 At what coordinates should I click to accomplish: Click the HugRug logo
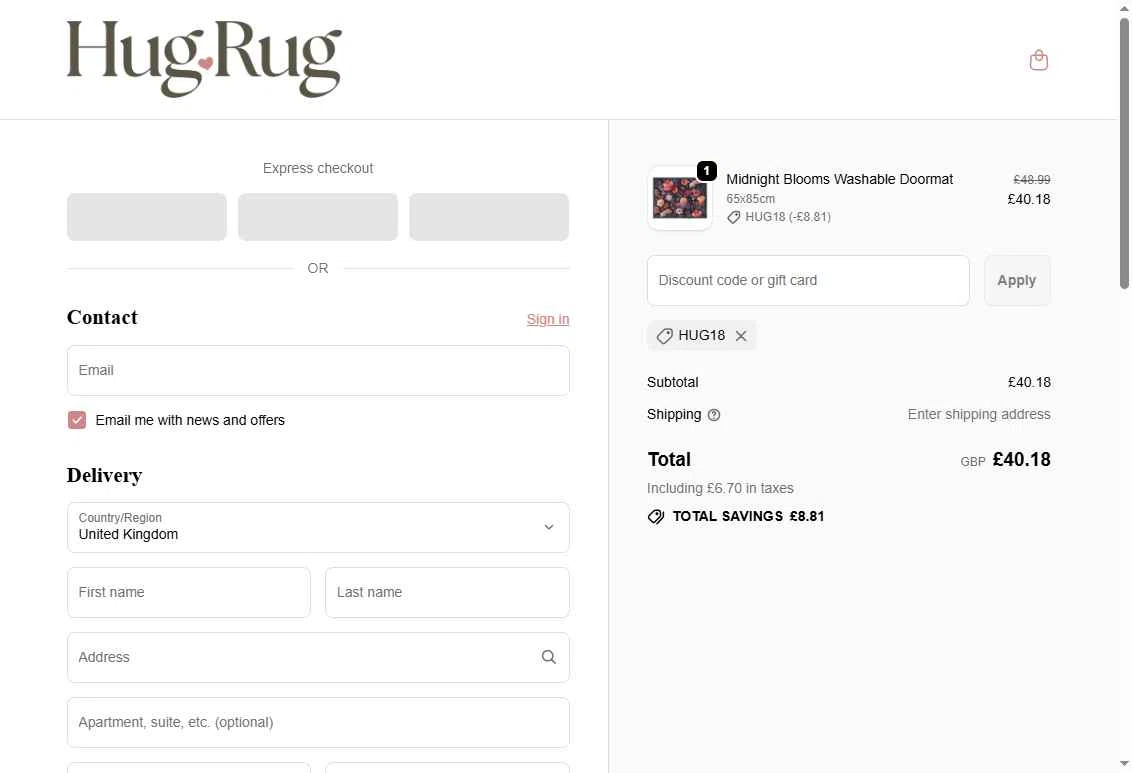tap(204, 59)
